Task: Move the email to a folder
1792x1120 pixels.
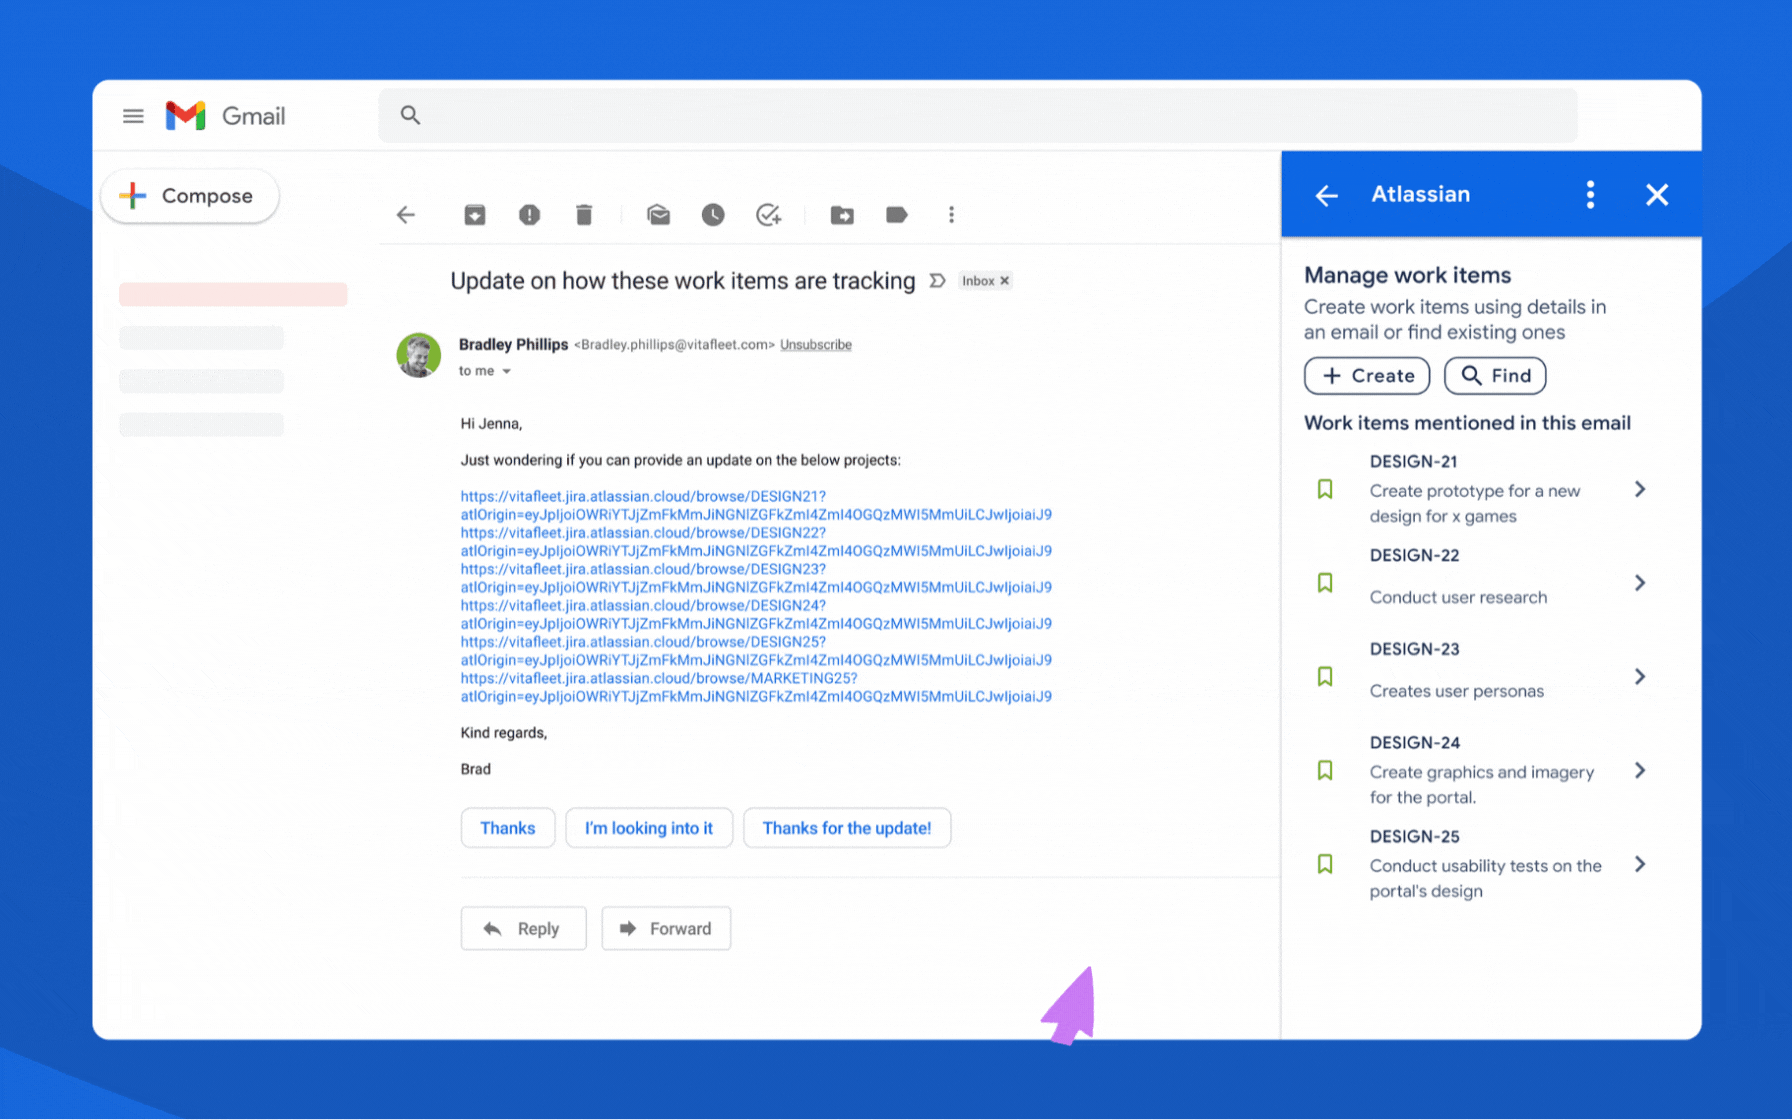Action: click(841, 215)
